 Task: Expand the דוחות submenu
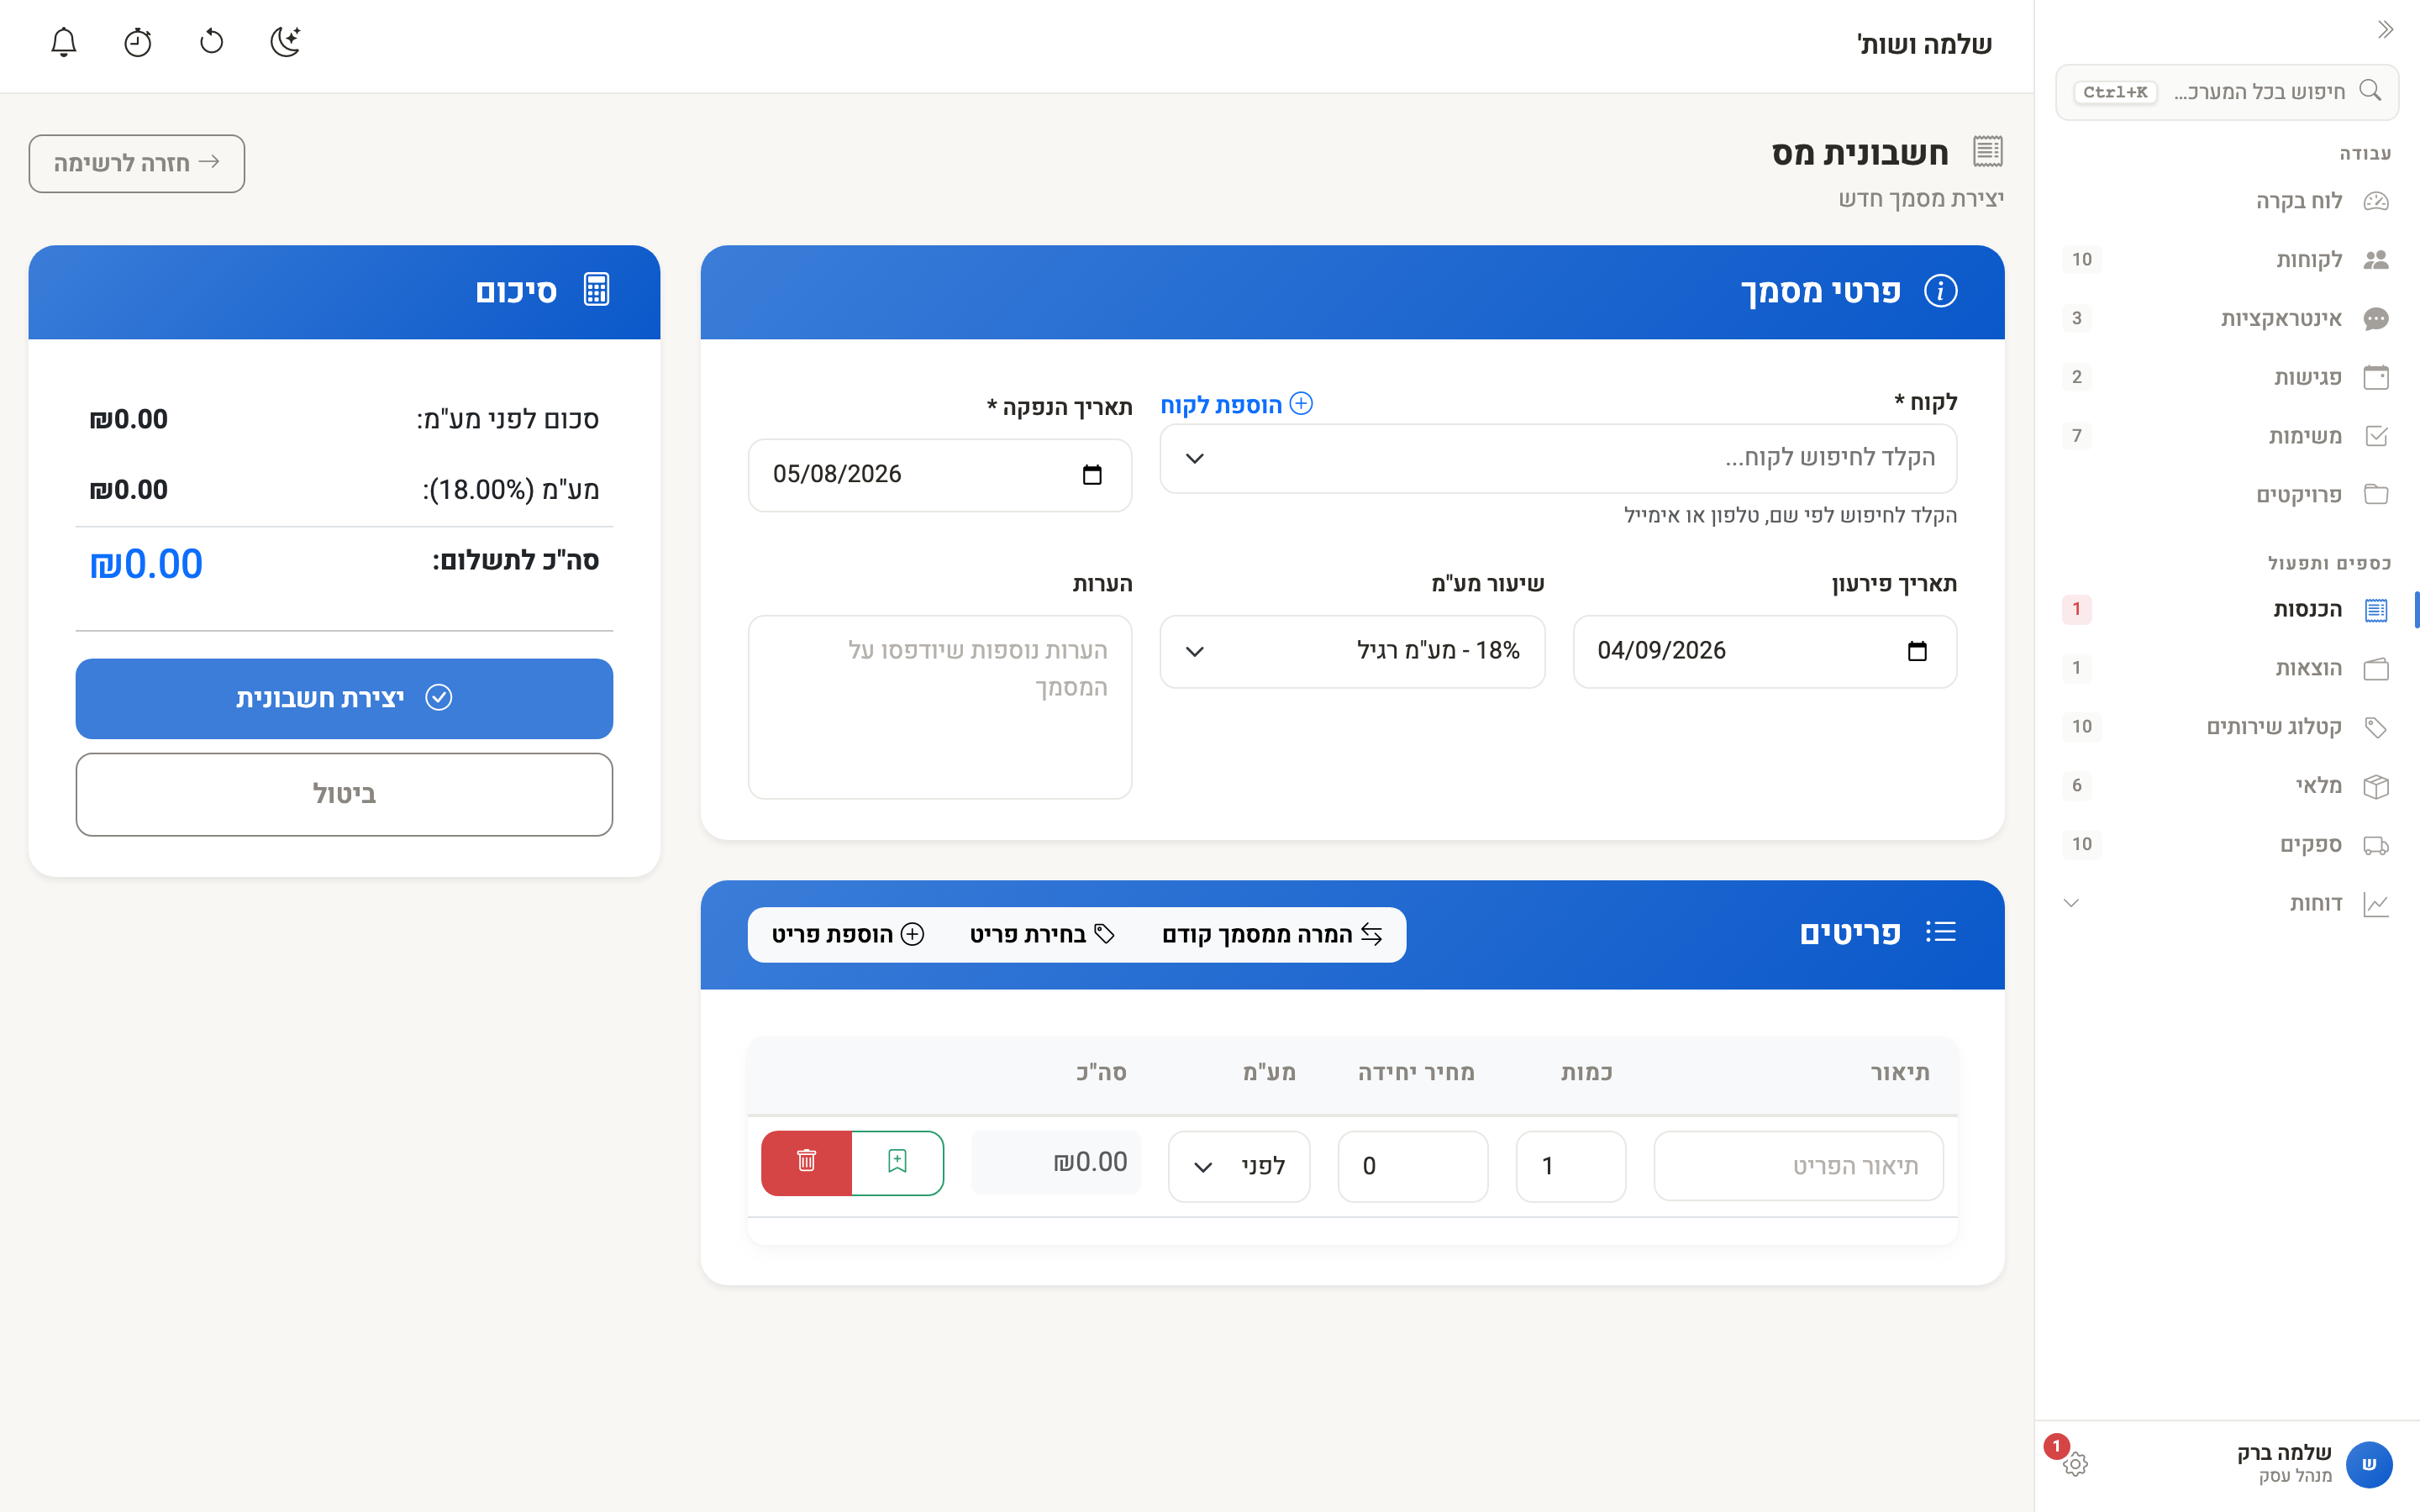pyautogui.click(x=2226, y=903)
